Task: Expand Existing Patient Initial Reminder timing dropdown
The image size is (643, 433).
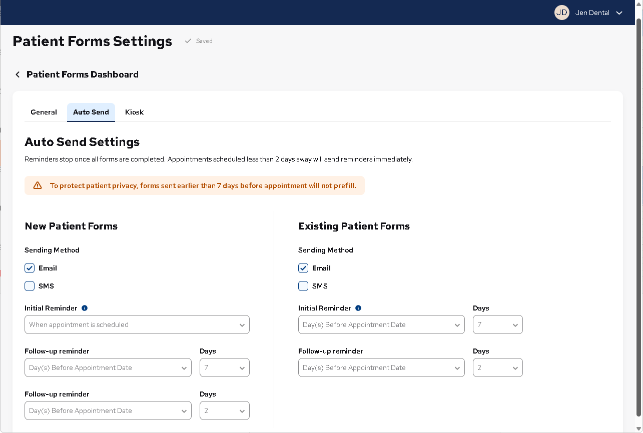Action: (381, 325)
